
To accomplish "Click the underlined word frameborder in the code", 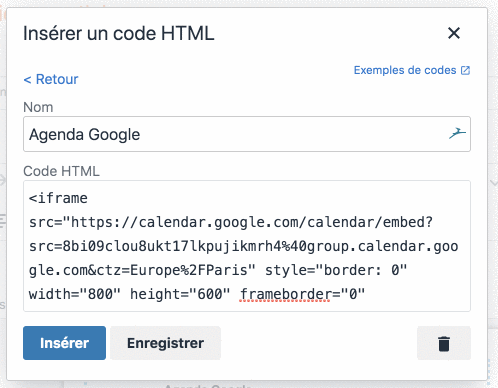I will point(285,294).
